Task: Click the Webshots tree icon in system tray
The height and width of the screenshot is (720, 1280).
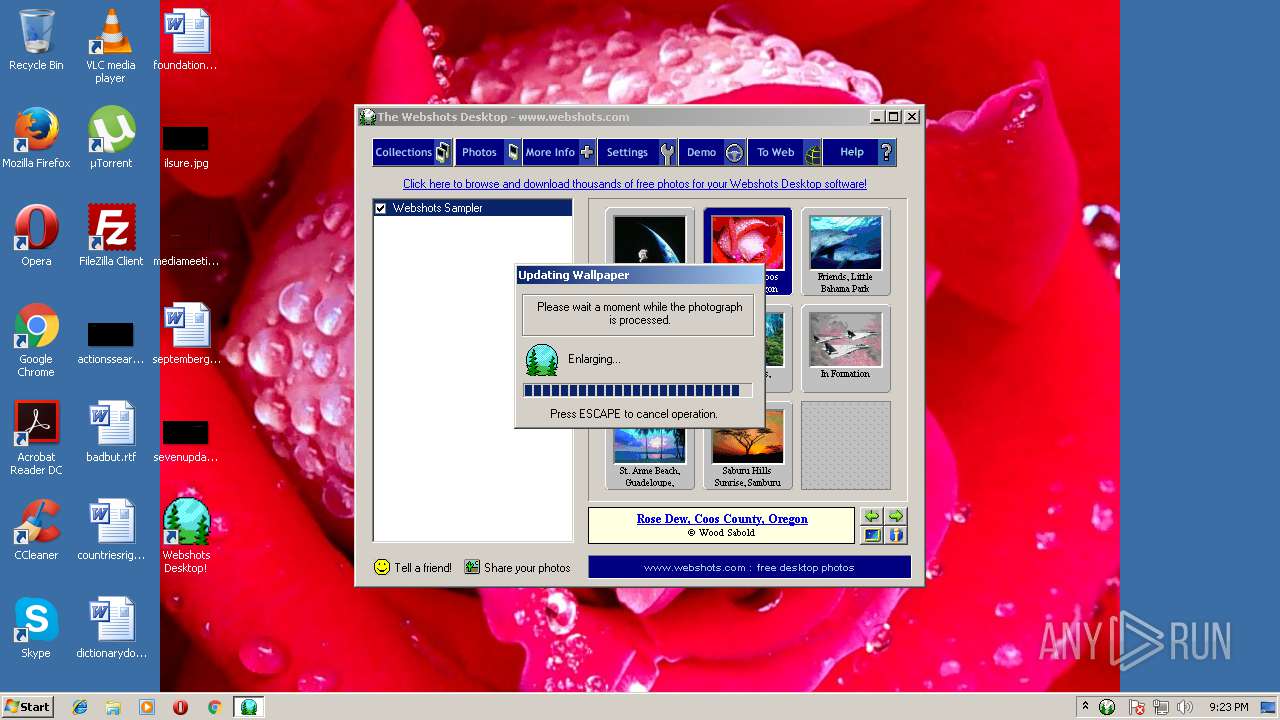Action: pos(1107,707)
